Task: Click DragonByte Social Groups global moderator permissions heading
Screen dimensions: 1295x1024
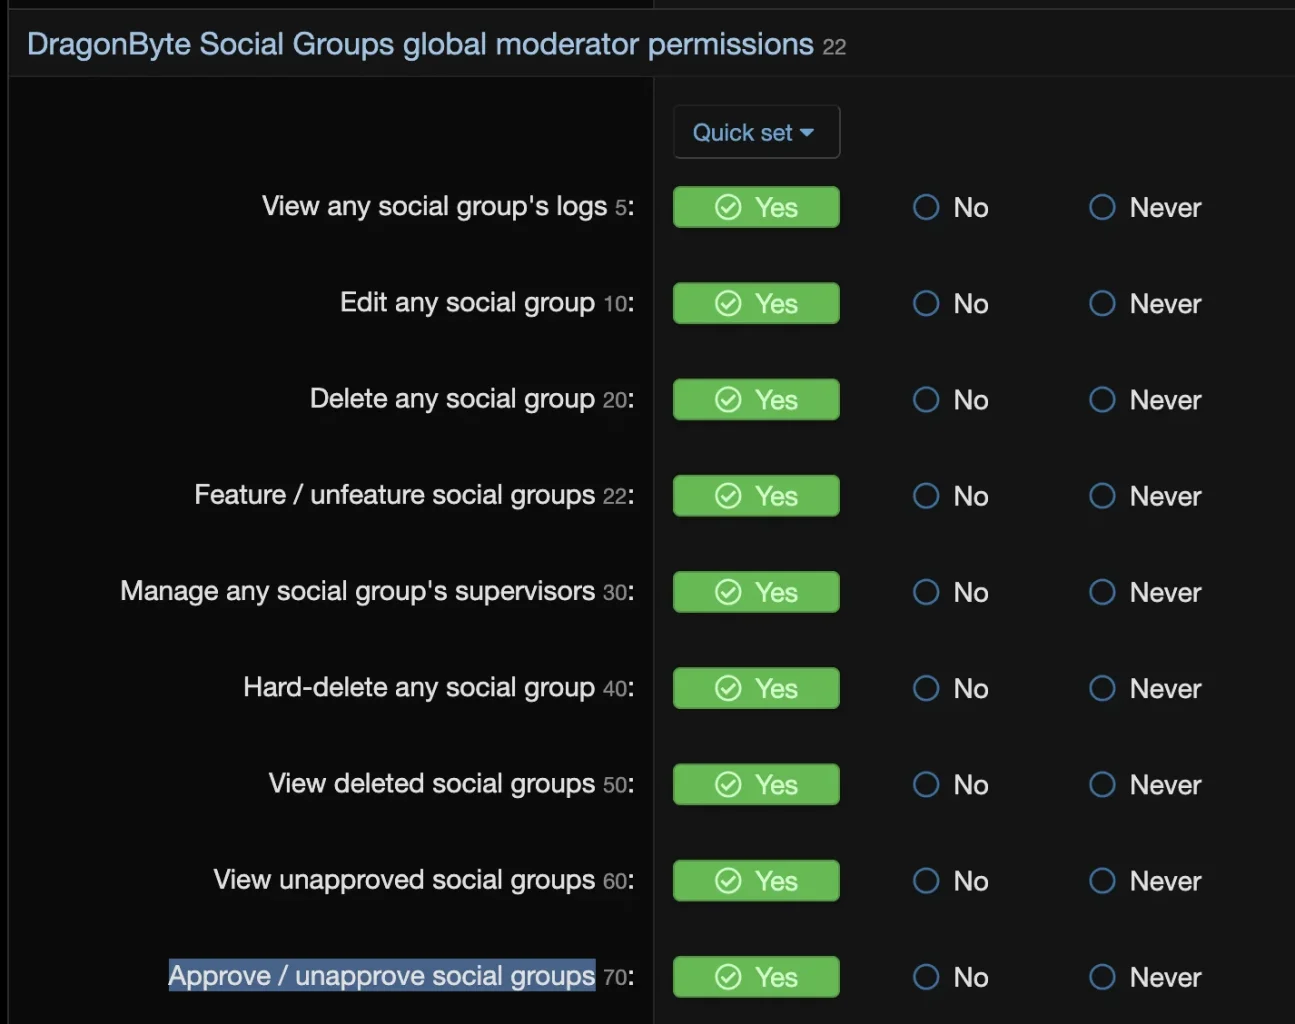Action: pyautogui.click(x=420, y=44)
